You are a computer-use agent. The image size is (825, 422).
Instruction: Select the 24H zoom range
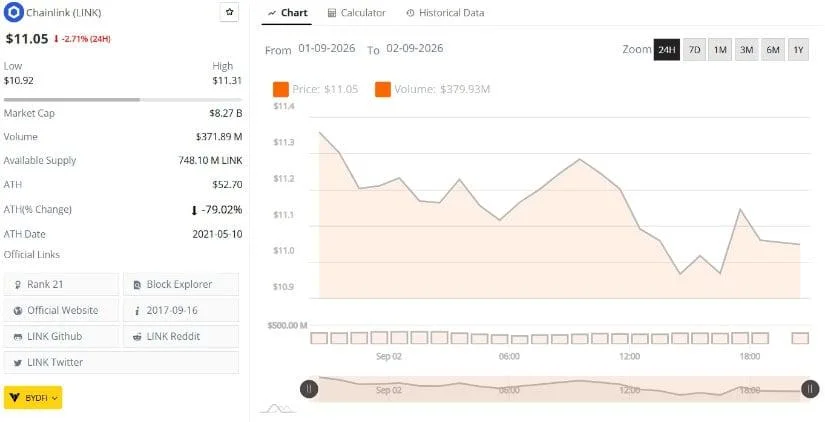[x=667, y=50]
